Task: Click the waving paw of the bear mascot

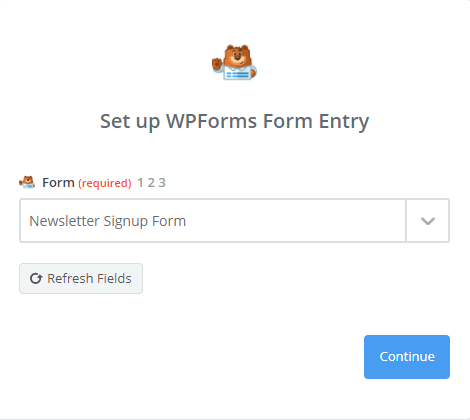Action: (x=217, y=63)
